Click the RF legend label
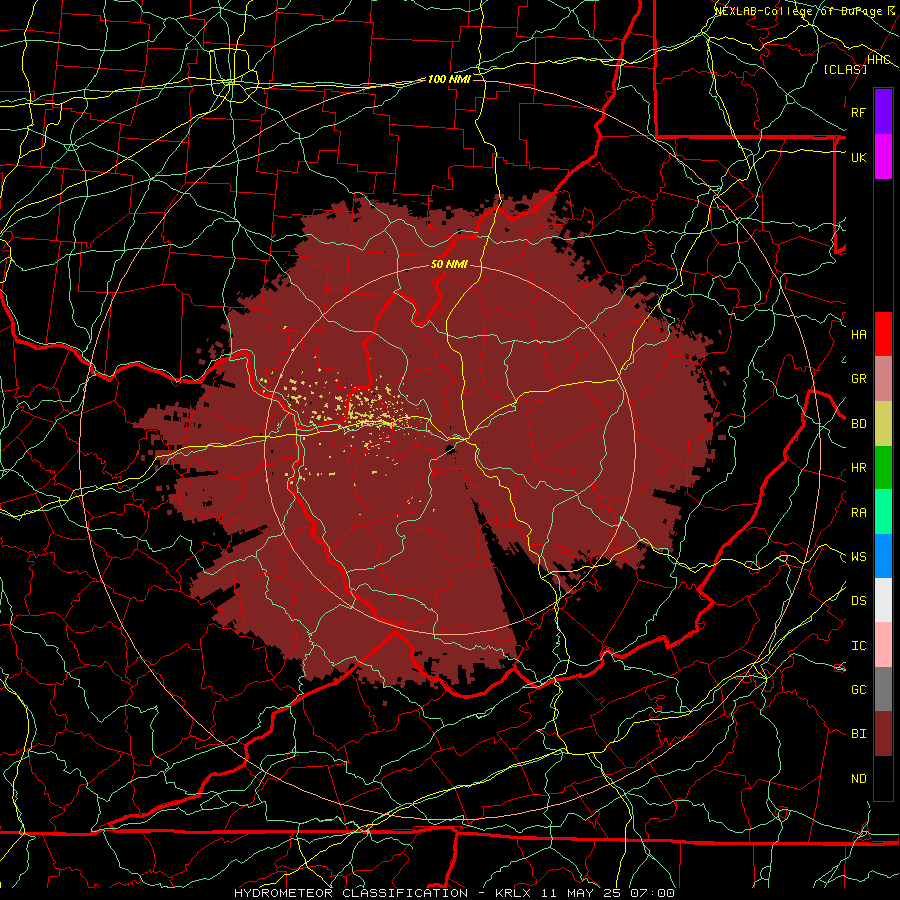The height and width of the screenshot is (900, 900). point(858,112)
